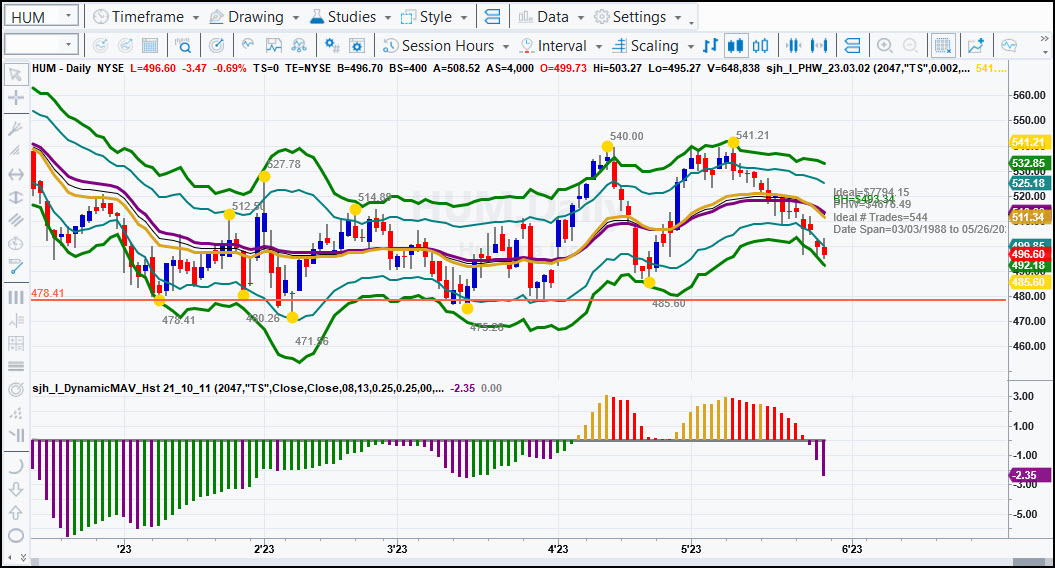The height and width of the screenshot is (568, 1055).
Task: Open the Studies menu
Action: point(342,17)
